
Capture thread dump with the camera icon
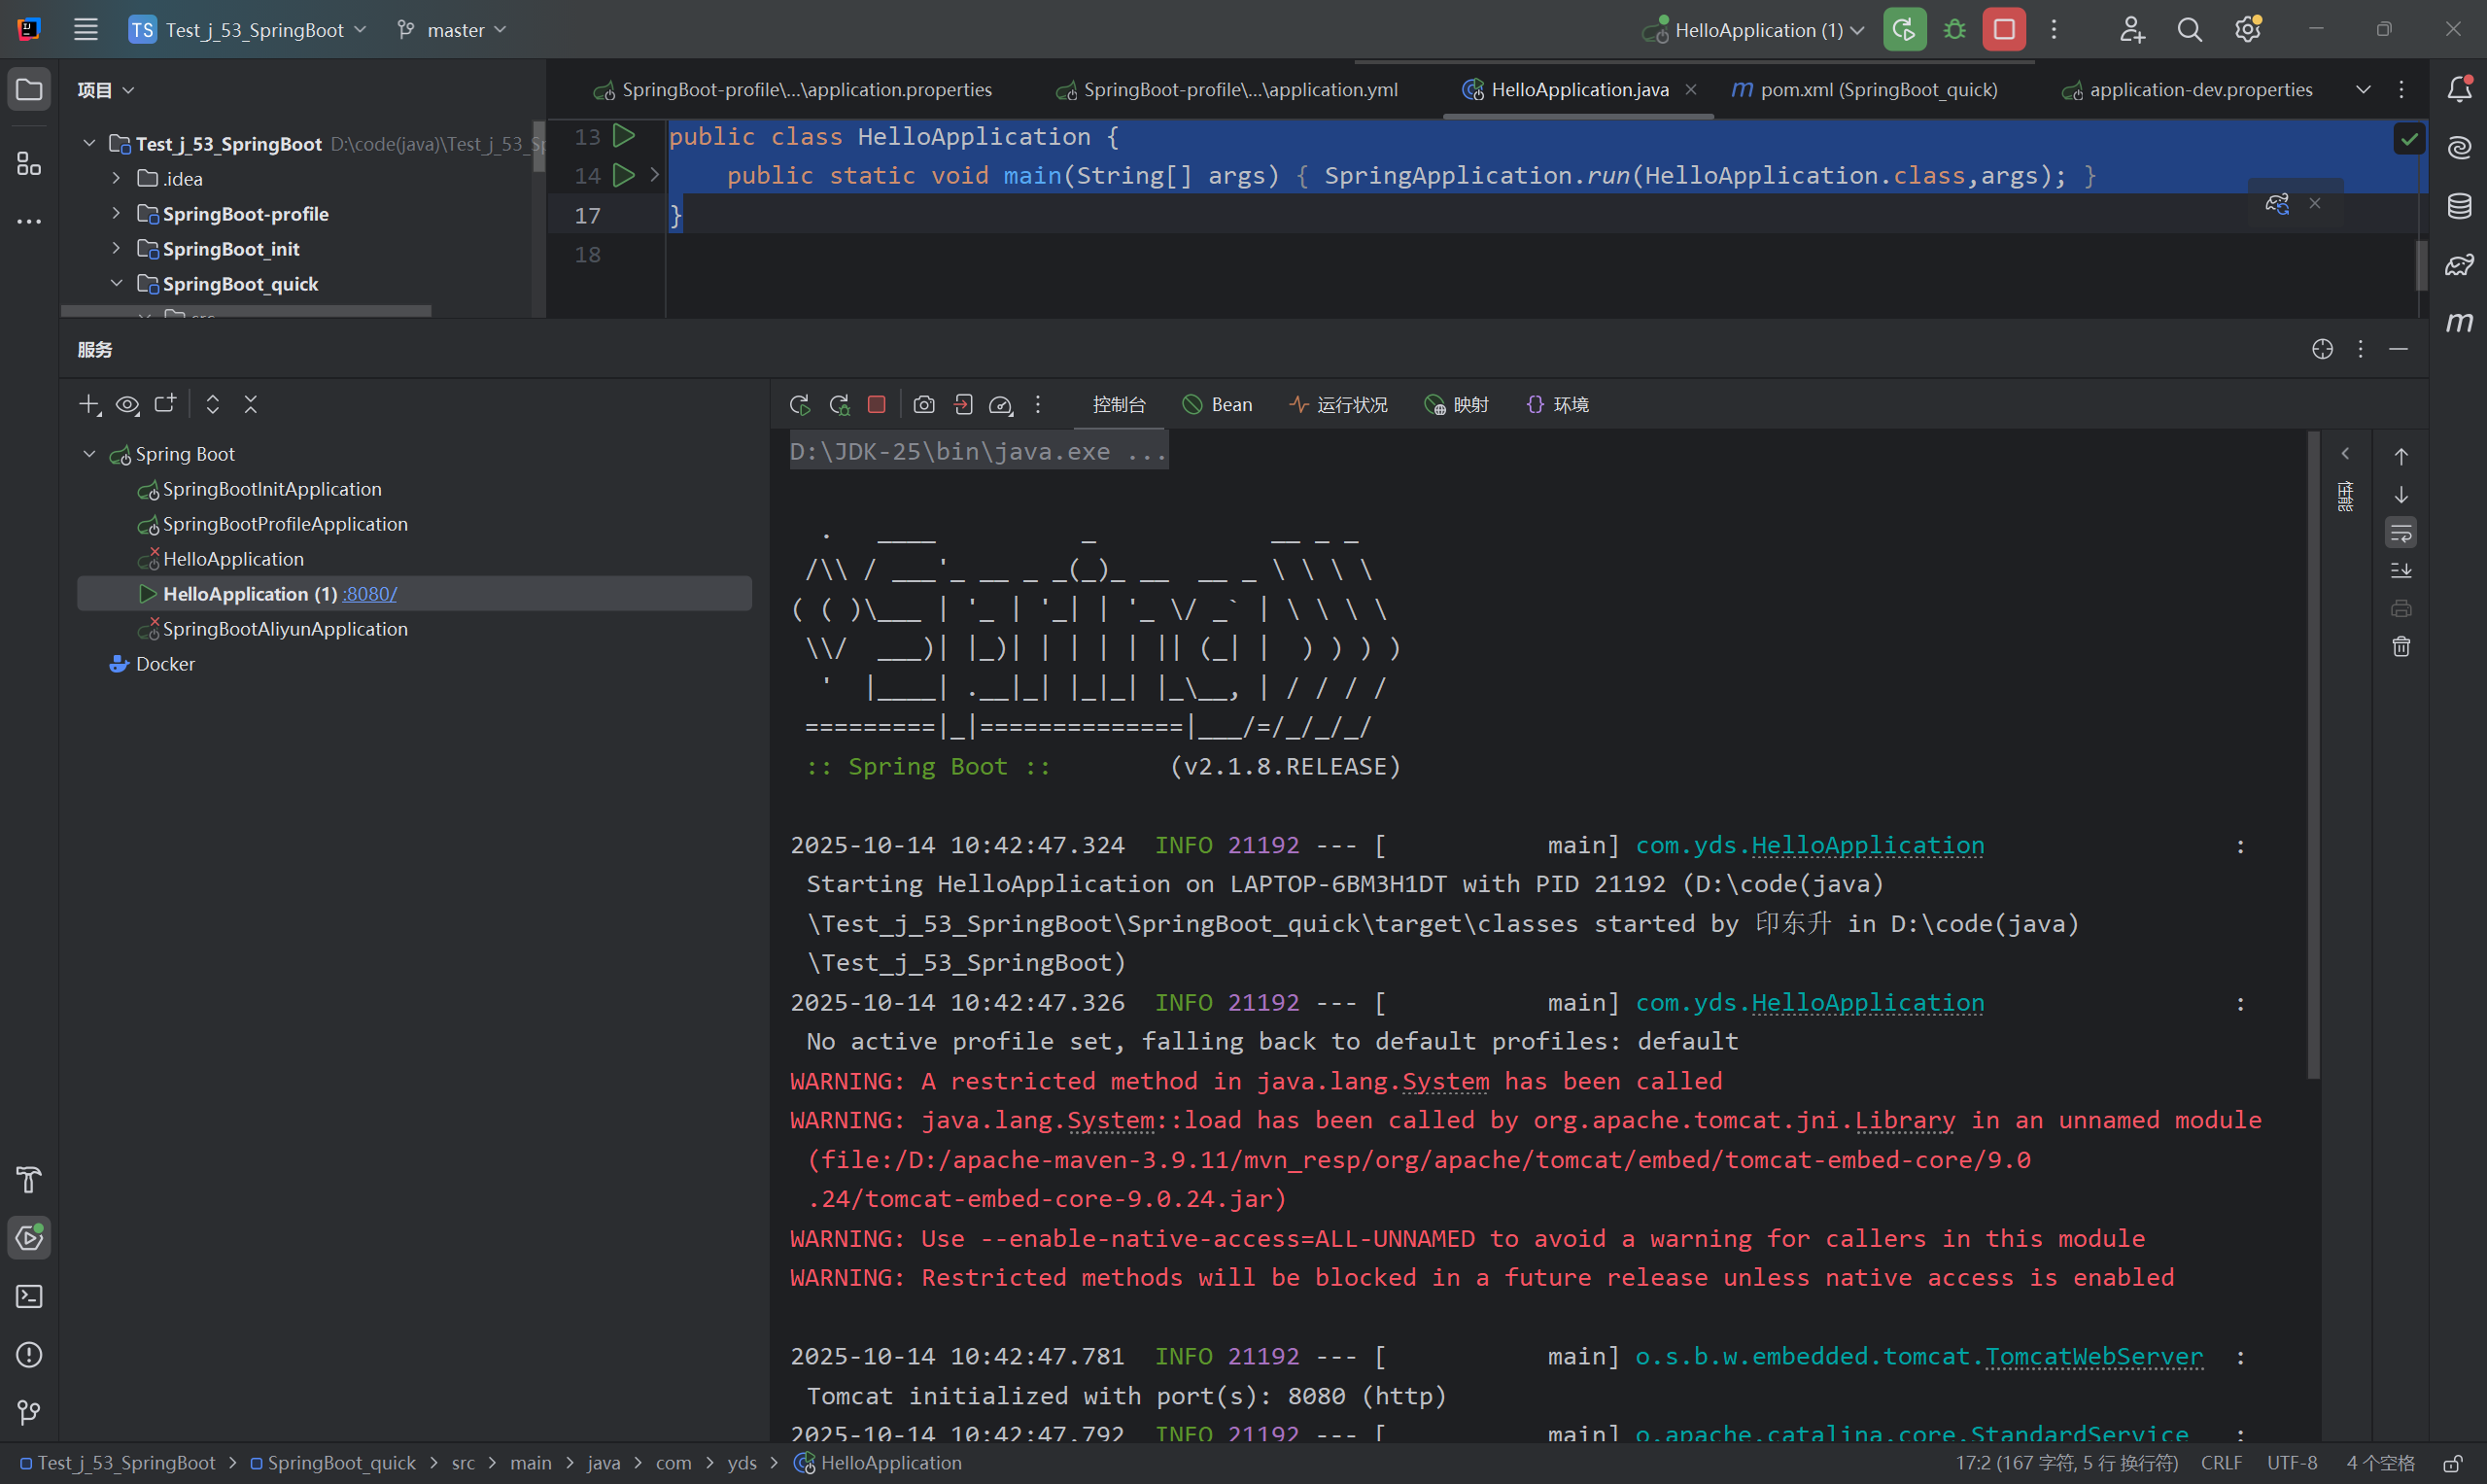tap(923, 404)
